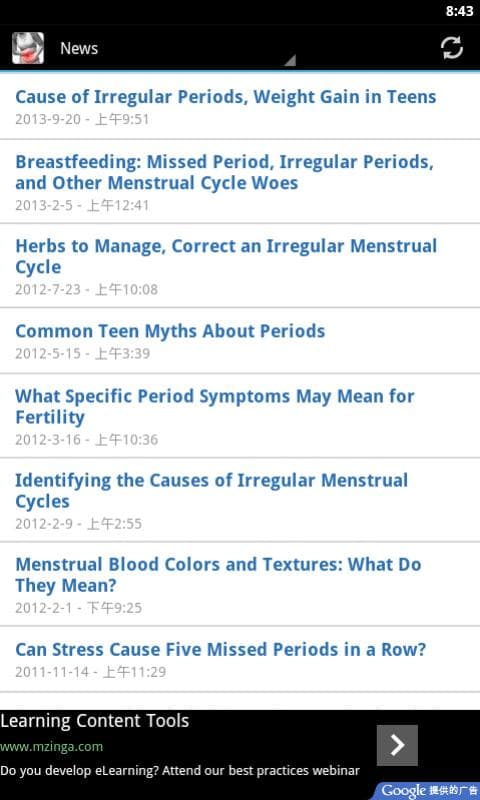The height and width of the screenshot is (800, 480).
Task: Tap the refresh icon in the header
Action: (x=451, y=48)
